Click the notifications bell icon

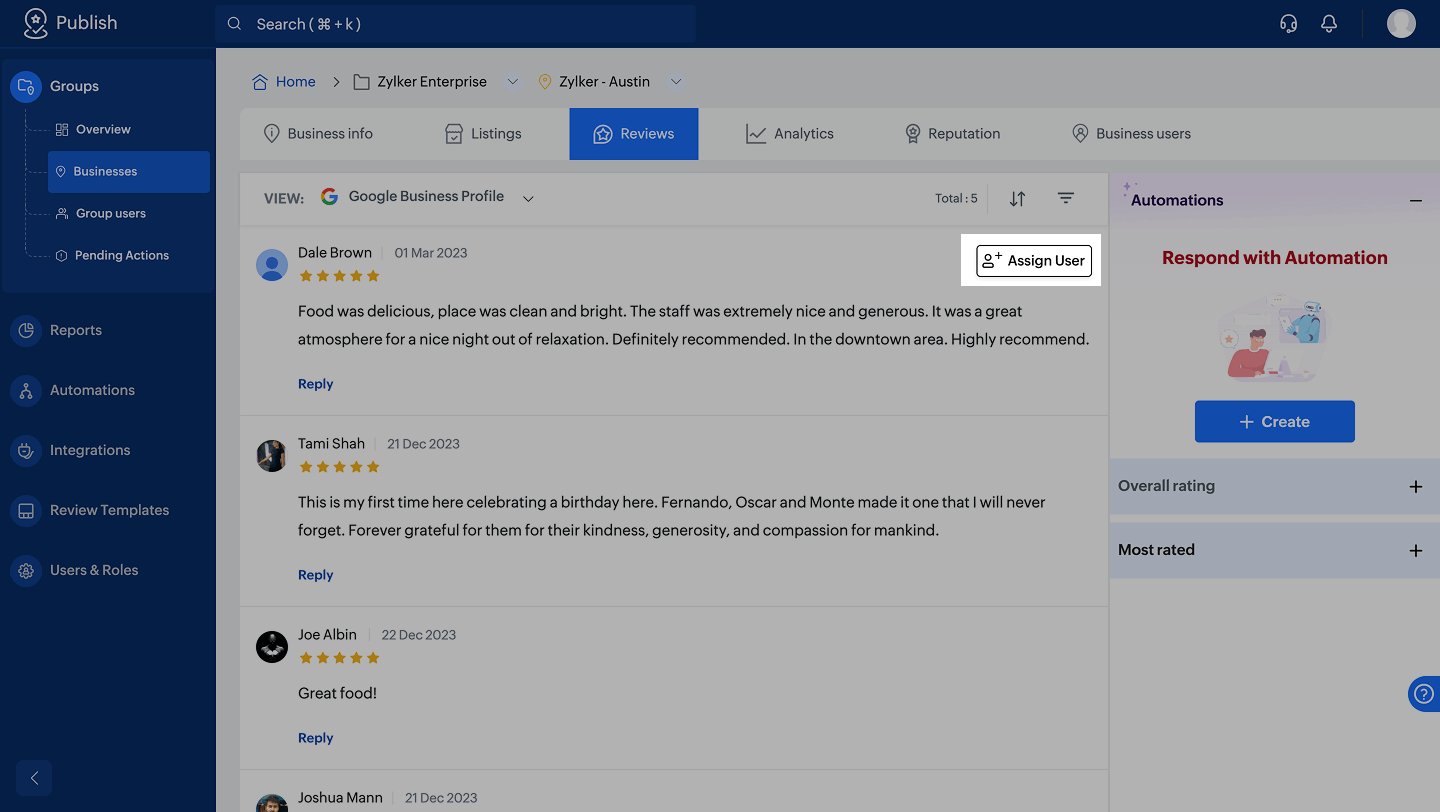(x=1329, y=24)
